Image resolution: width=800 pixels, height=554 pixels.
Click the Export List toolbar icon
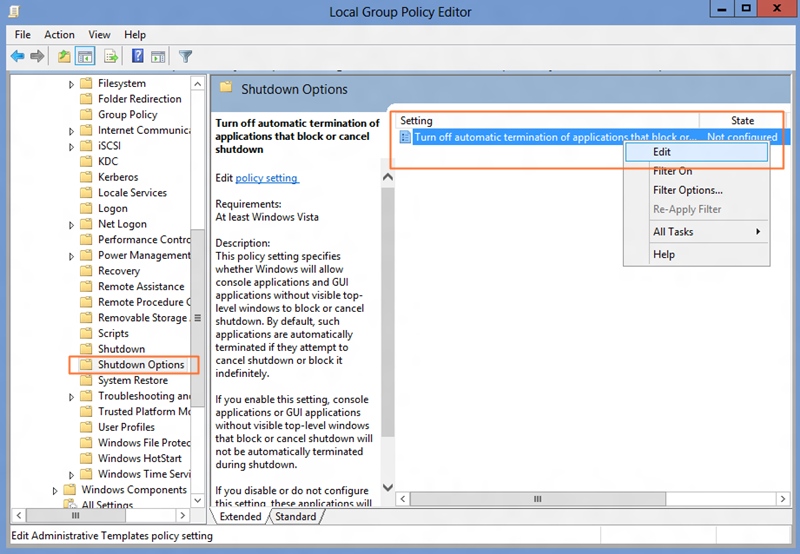tap(111, 56)
